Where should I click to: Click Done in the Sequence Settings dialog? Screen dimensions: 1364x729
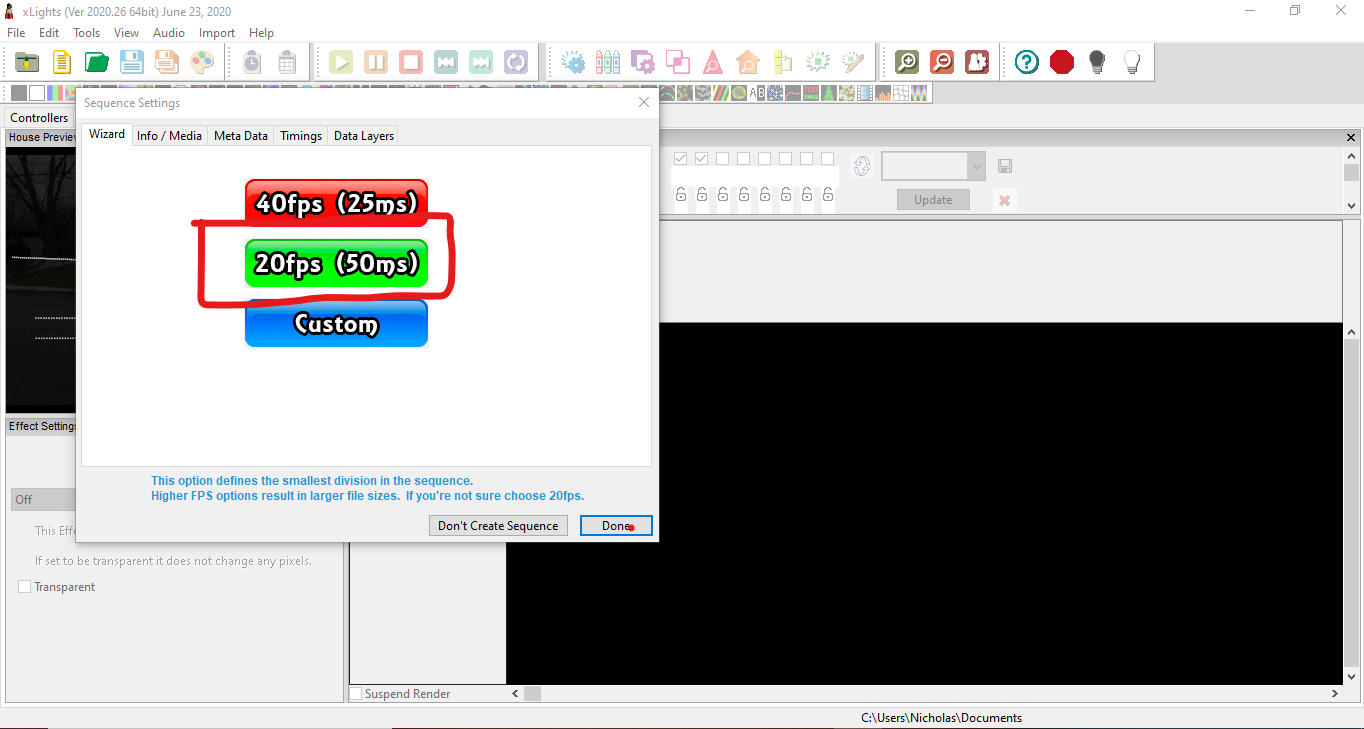(x=616, y=526)
